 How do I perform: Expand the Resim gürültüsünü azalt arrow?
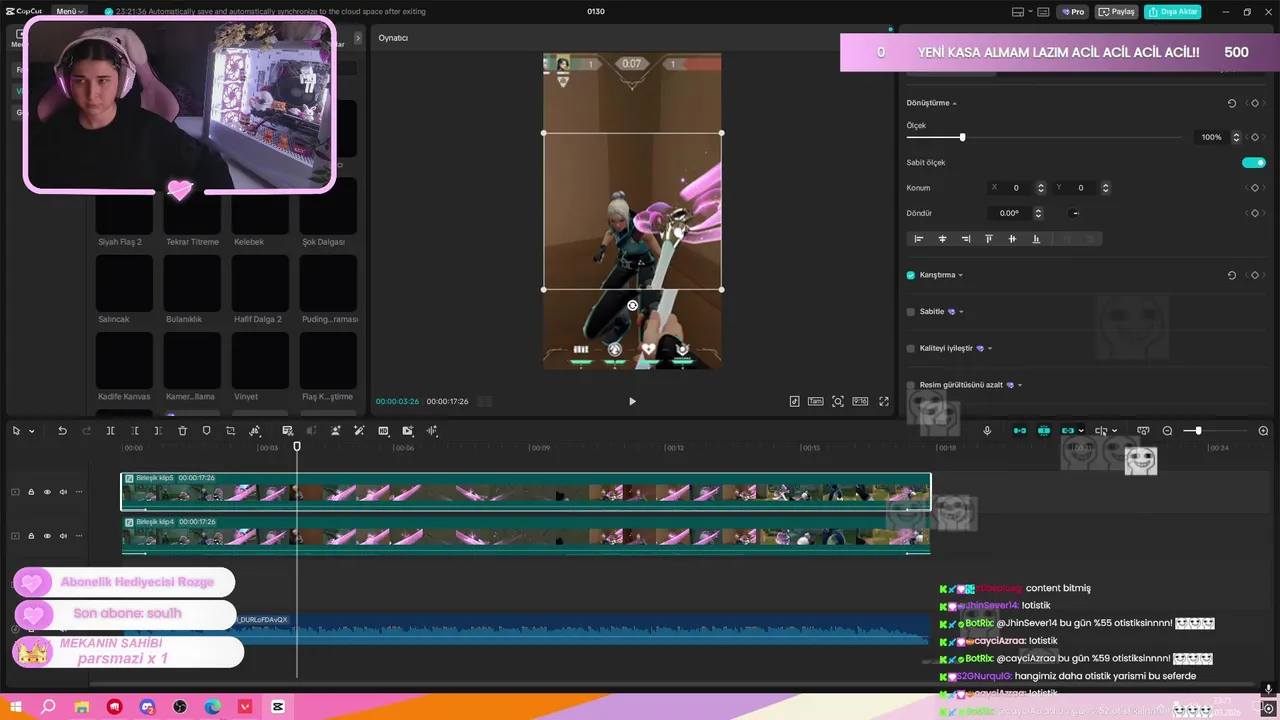[x=1019, y=385]
